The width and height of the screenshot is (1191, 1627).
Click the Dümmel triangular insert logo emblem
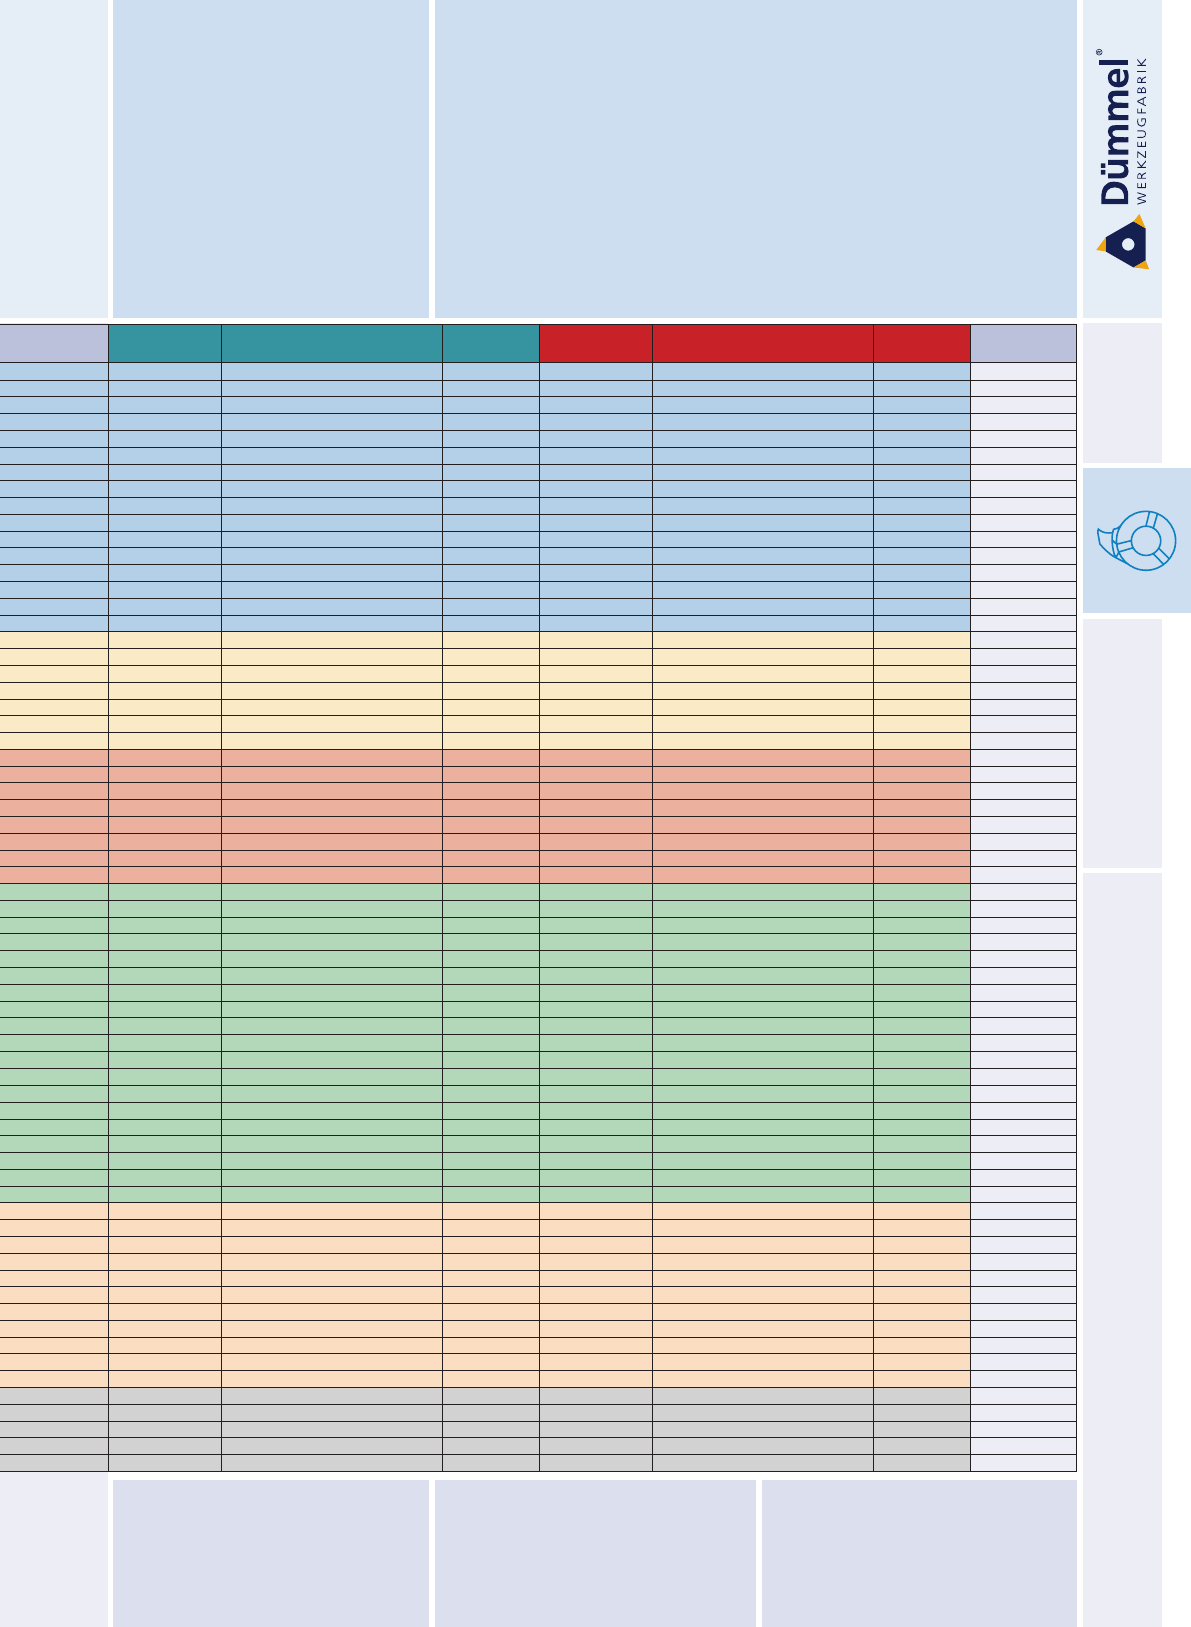(1123, 242)
